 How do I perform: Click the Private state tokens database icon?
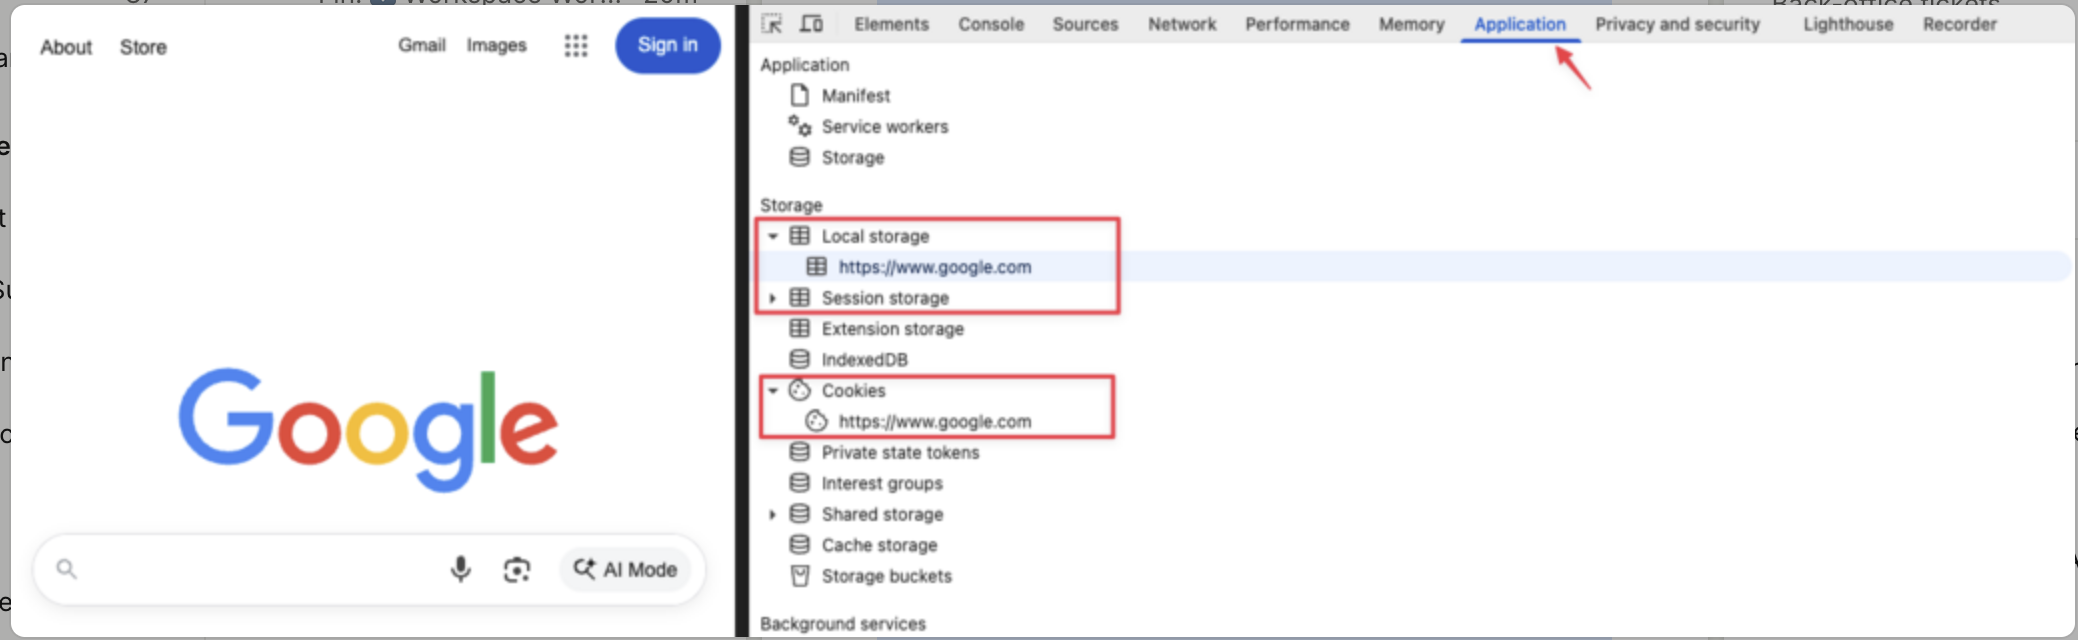pyautogui.click(x=799, y=452)
